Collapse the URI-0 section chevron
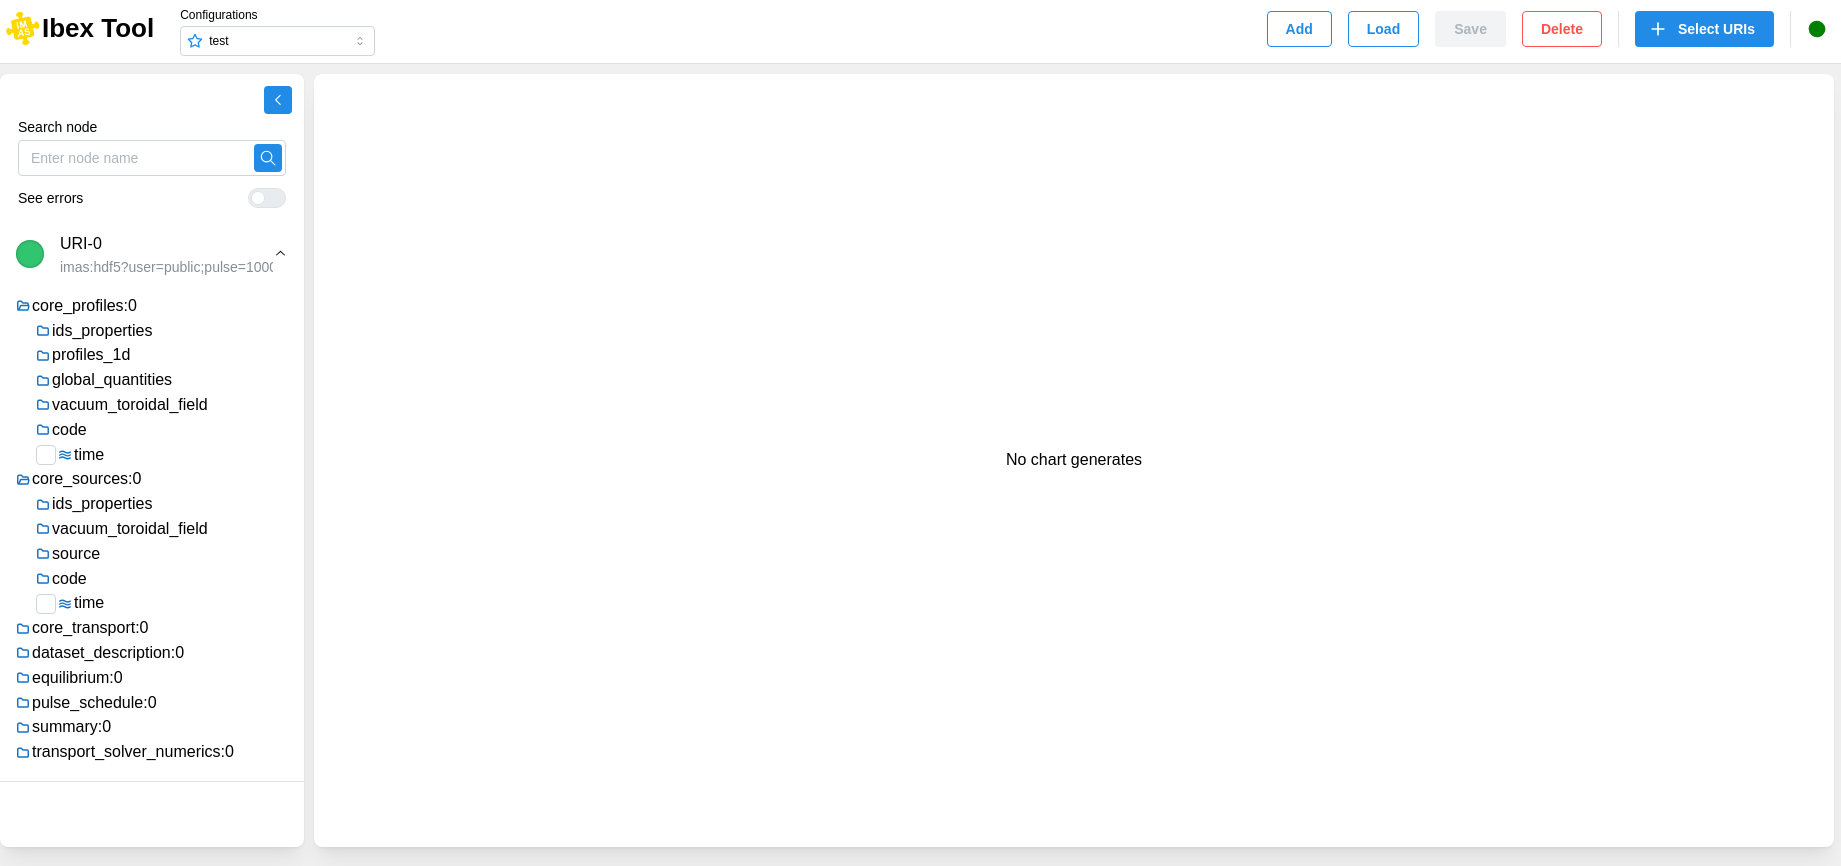The image size is (1841, 866). click(x=281, y=254)
